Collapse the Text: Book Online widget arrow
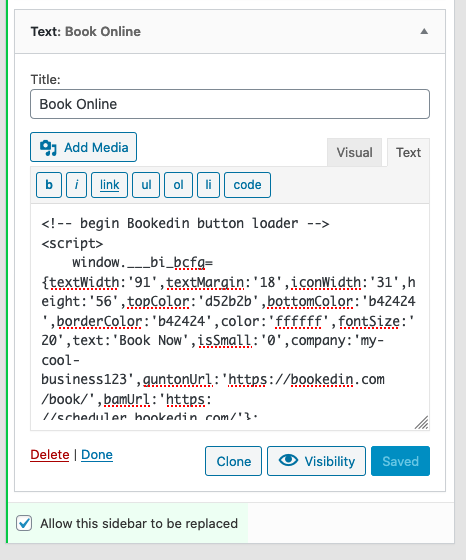 point(424,31)
